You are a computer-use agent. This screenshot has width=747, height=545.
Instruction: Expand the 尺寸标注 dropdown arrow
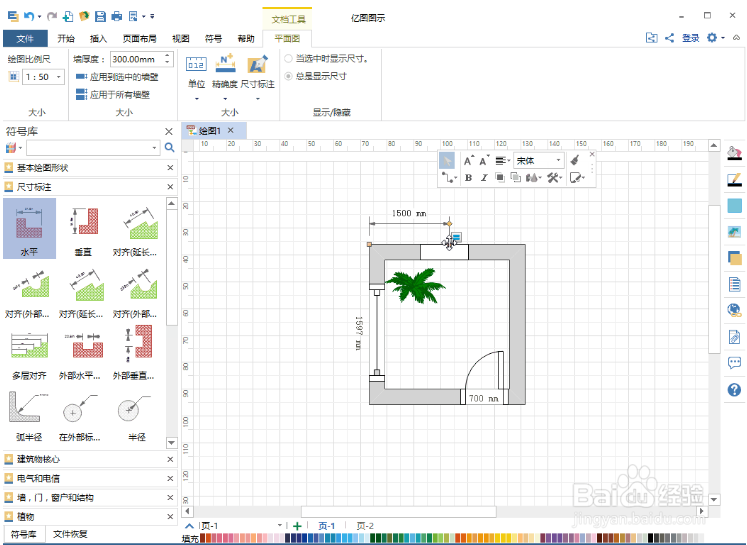click(x=258, y=99)
